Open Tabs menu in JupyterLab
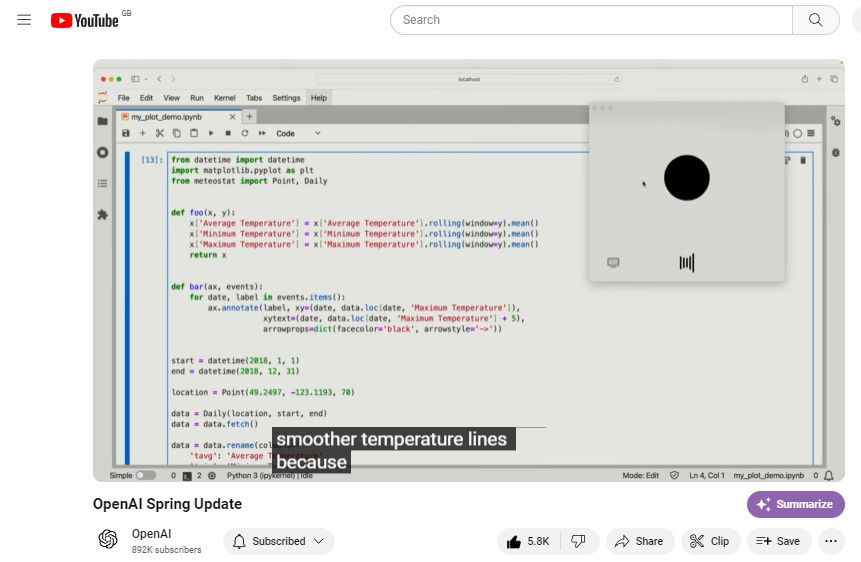 tap(254, 98)
